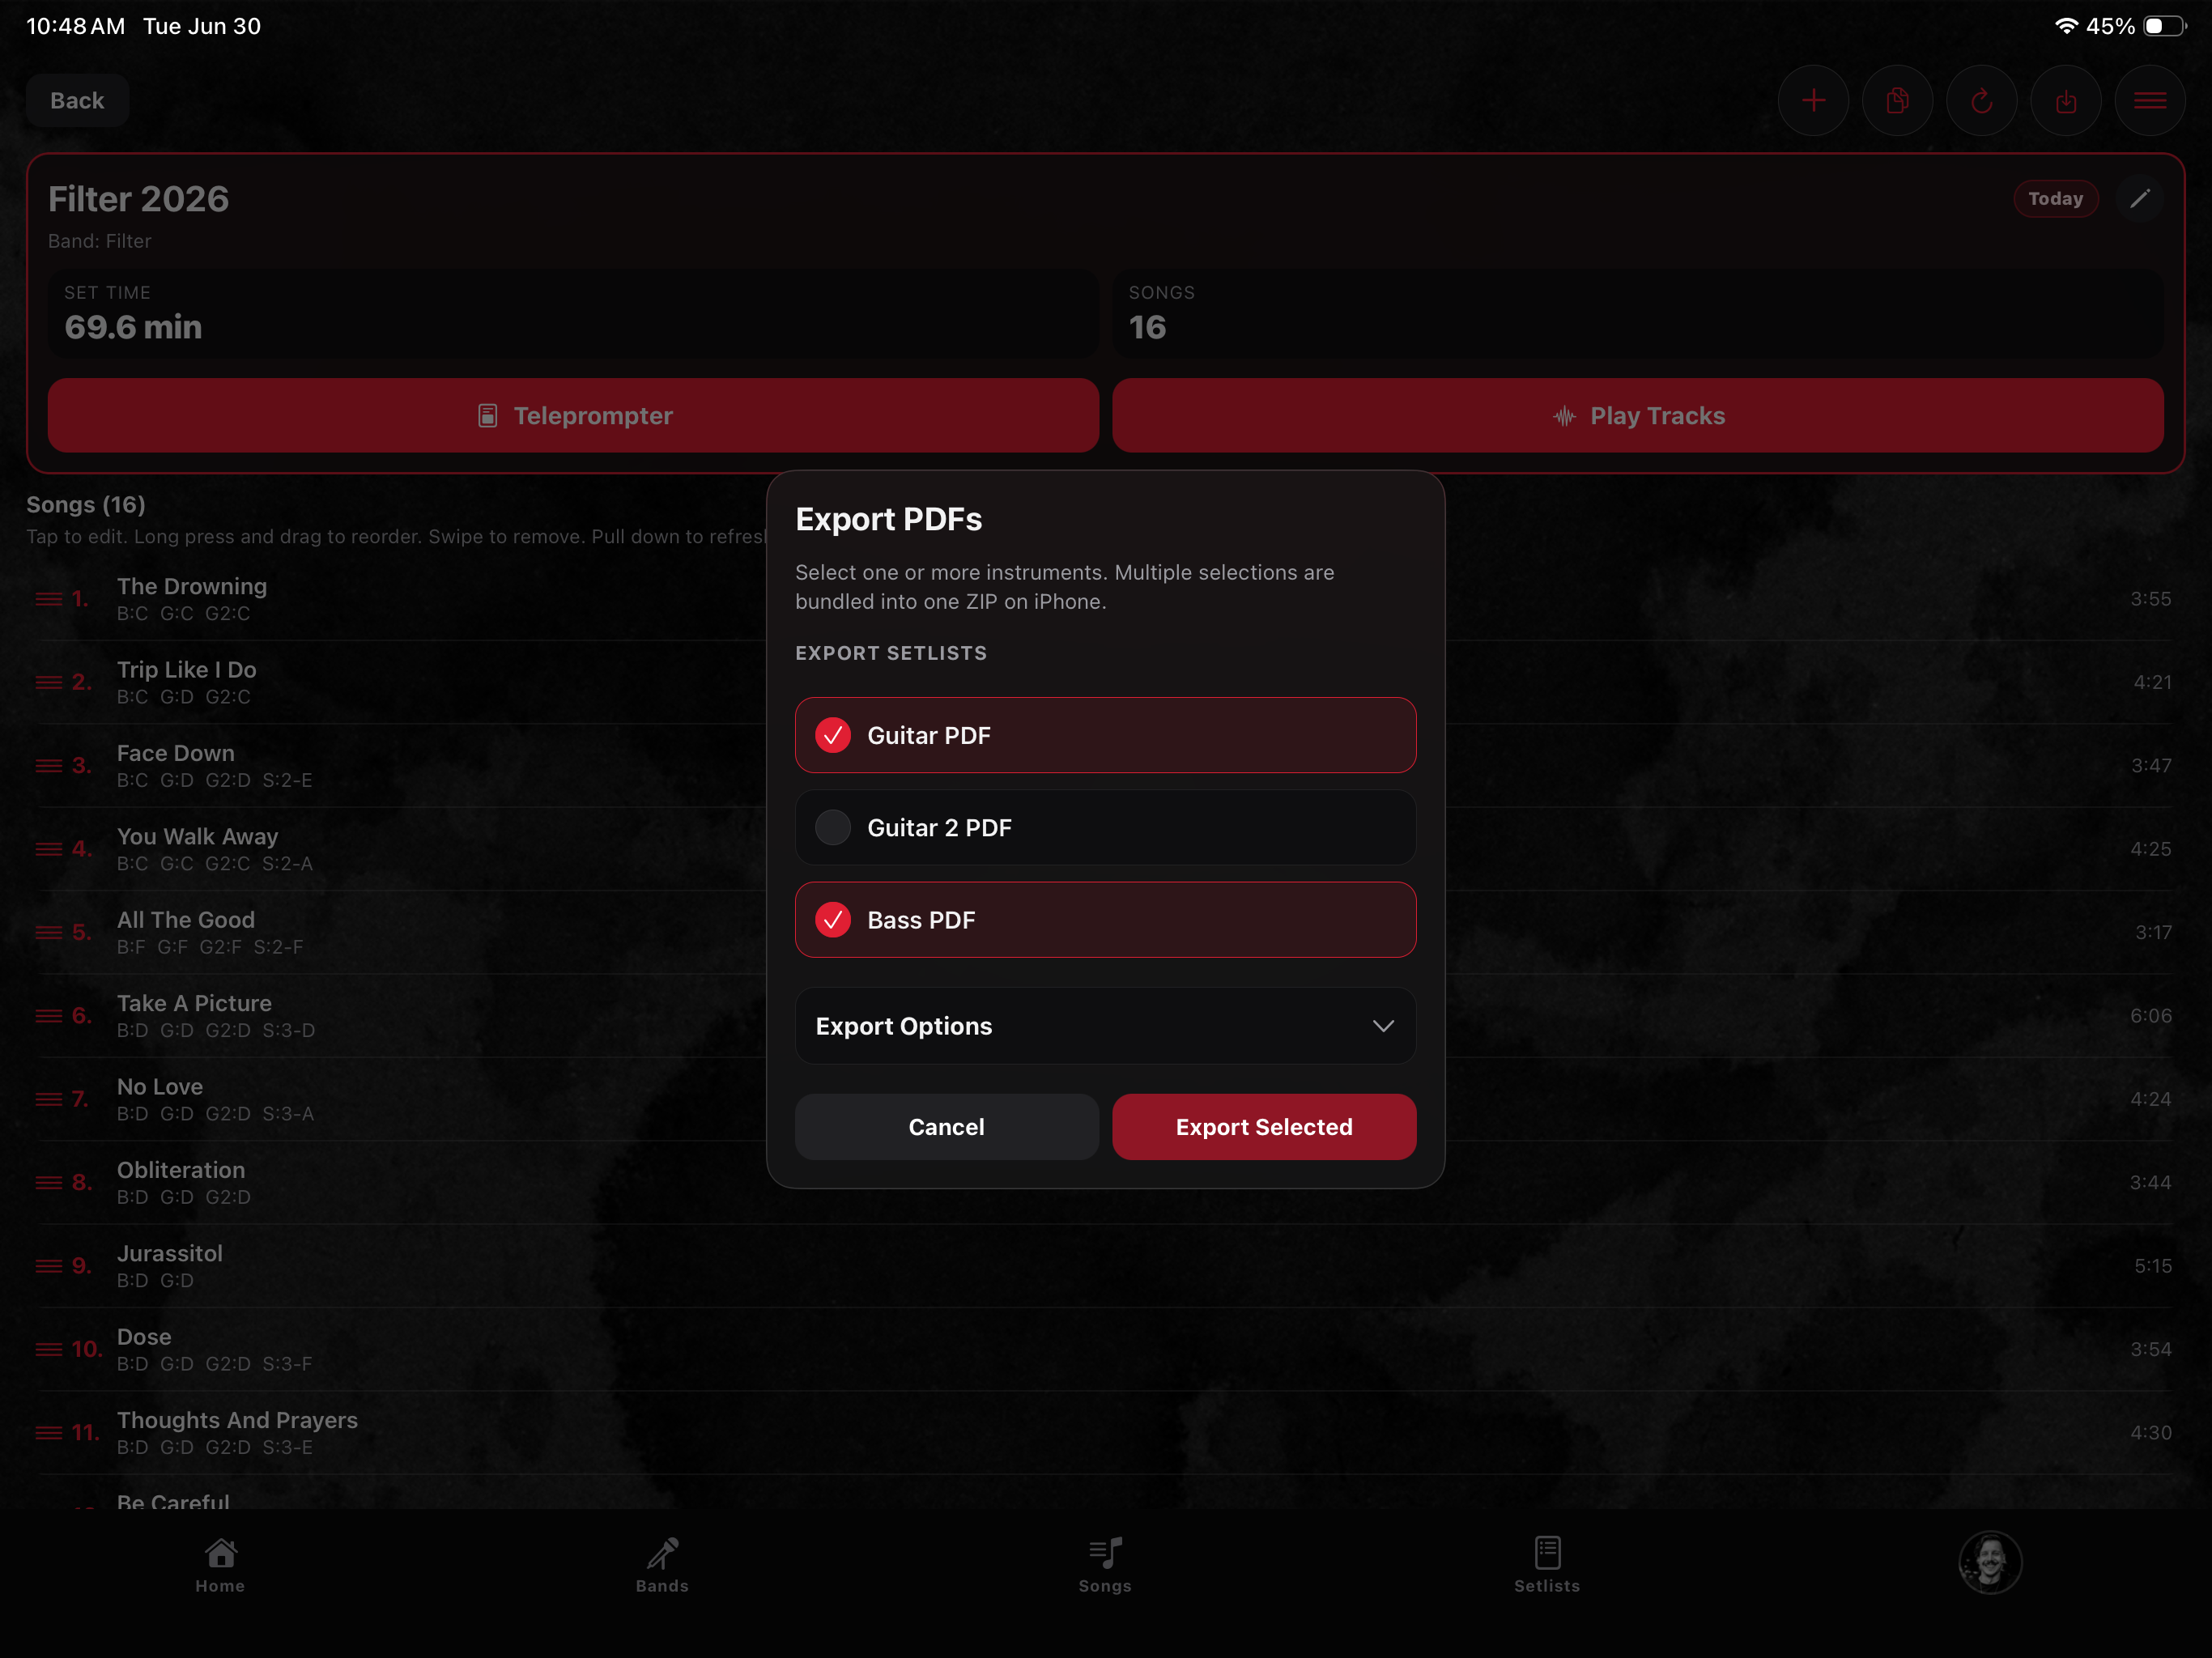Tap the 5:15 duration of Jurassitol
This screenshot has width=2212, height=1658.
click(x=2152, y=1266)
